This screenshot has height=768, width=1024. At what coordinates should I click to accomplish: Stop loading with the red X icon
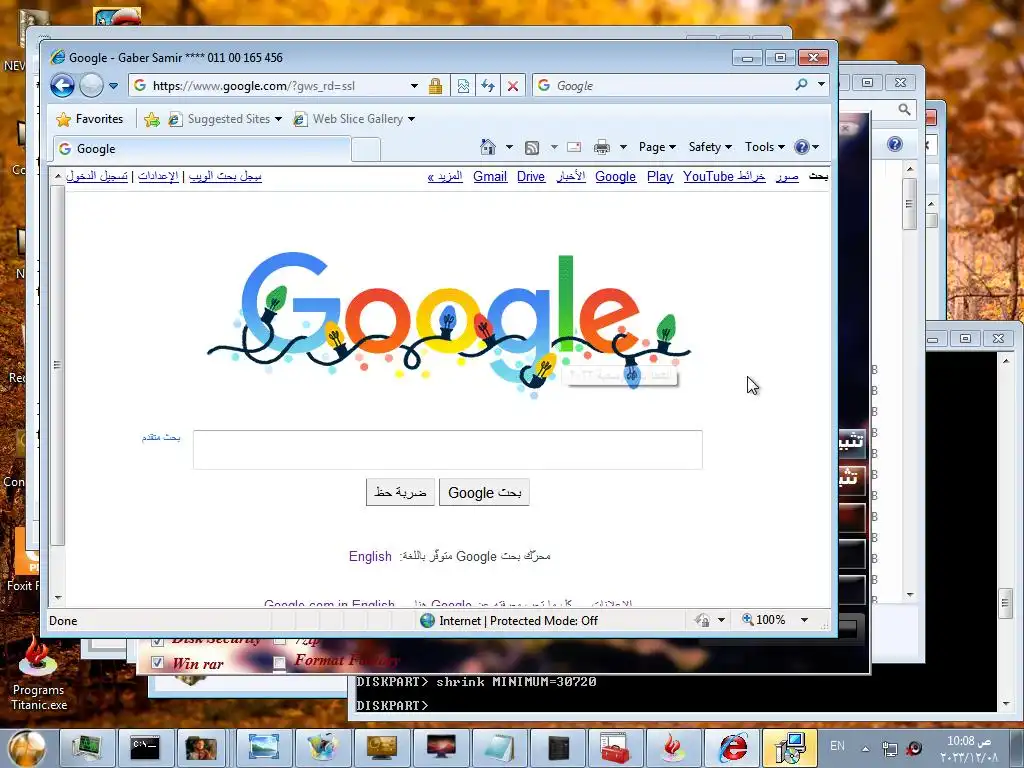pos(513,86)
